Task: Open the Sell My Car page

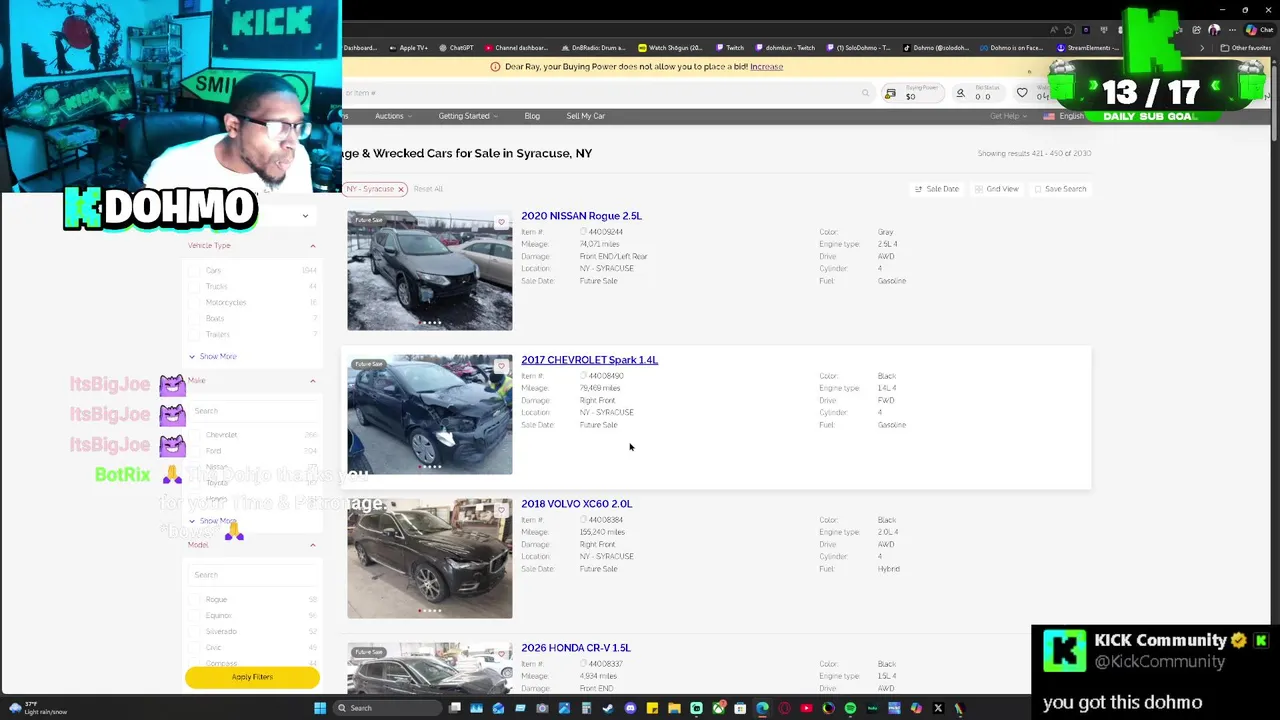Action: [585, 116]
